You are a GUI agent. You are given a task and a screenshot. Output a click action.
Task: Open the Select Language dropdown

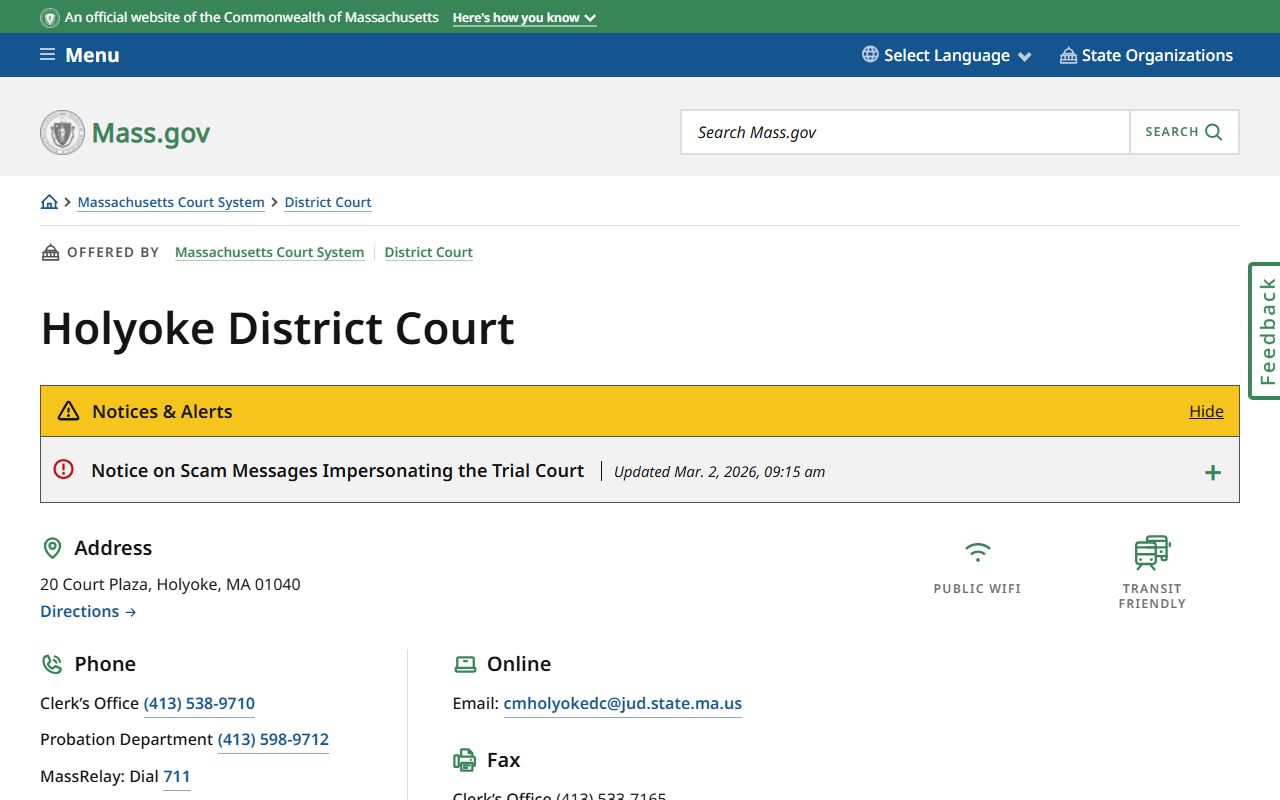[947, 55]
